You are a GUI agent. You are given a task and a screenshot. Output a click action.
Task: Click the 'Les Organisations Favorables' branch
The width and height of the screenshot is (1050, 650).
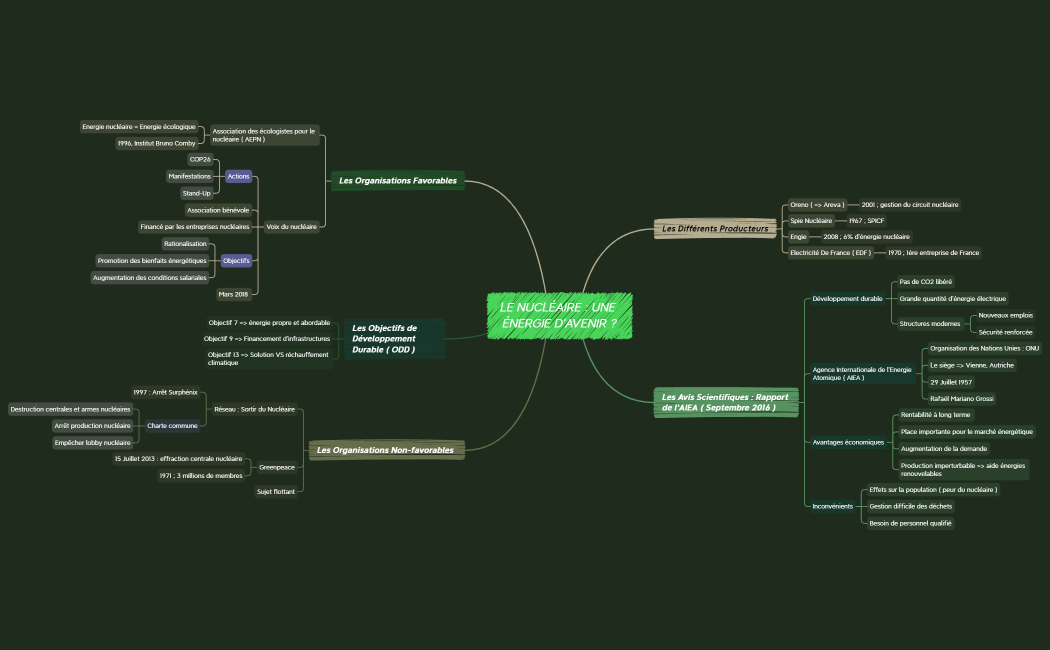click(397, 181)
